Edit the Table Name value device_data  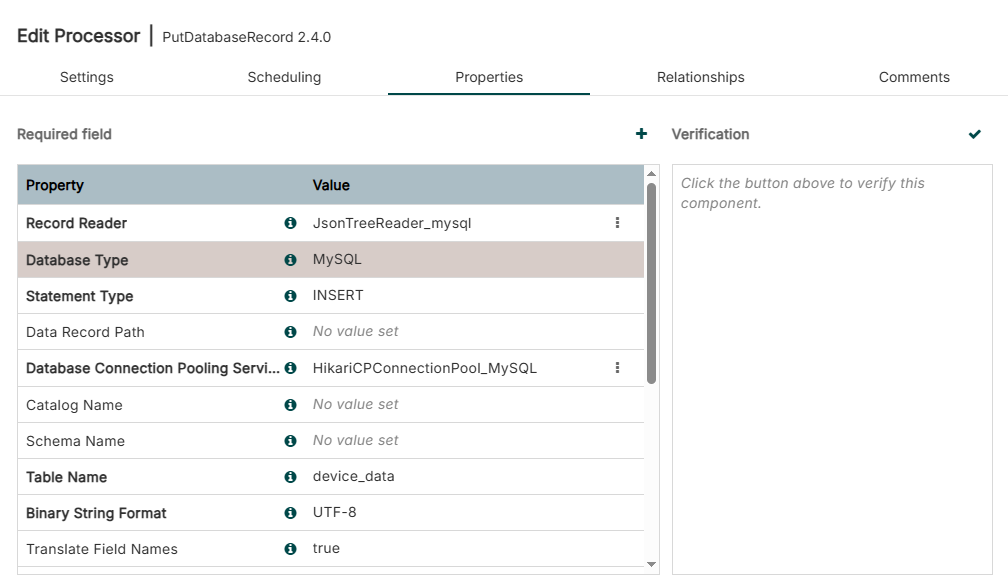pyautogui.click(x=354, y=477)
